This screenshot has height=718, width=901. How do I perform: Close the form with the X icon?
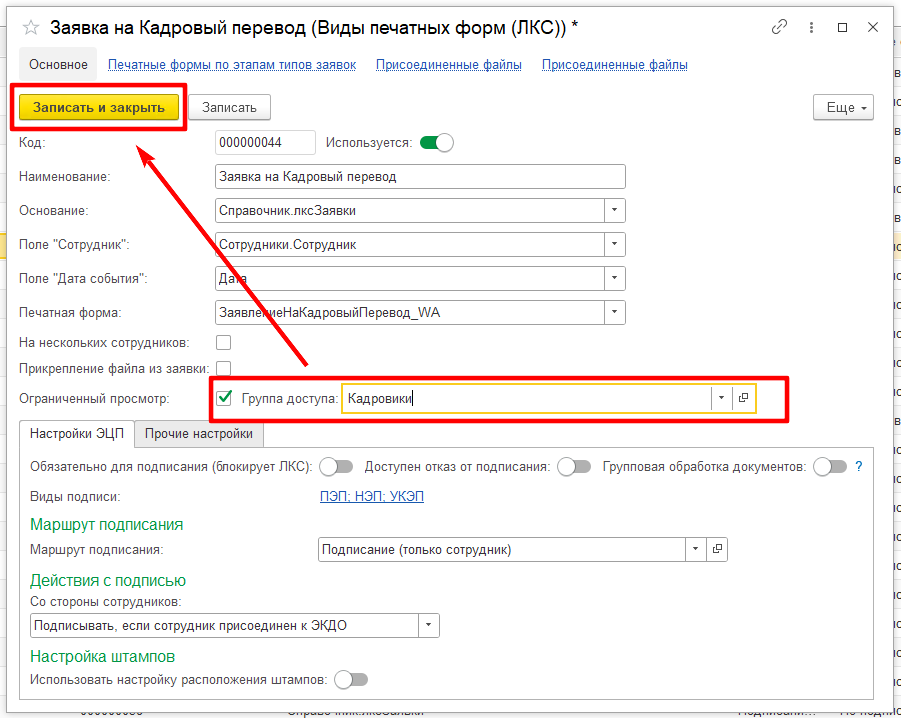(x=872, y=28)
